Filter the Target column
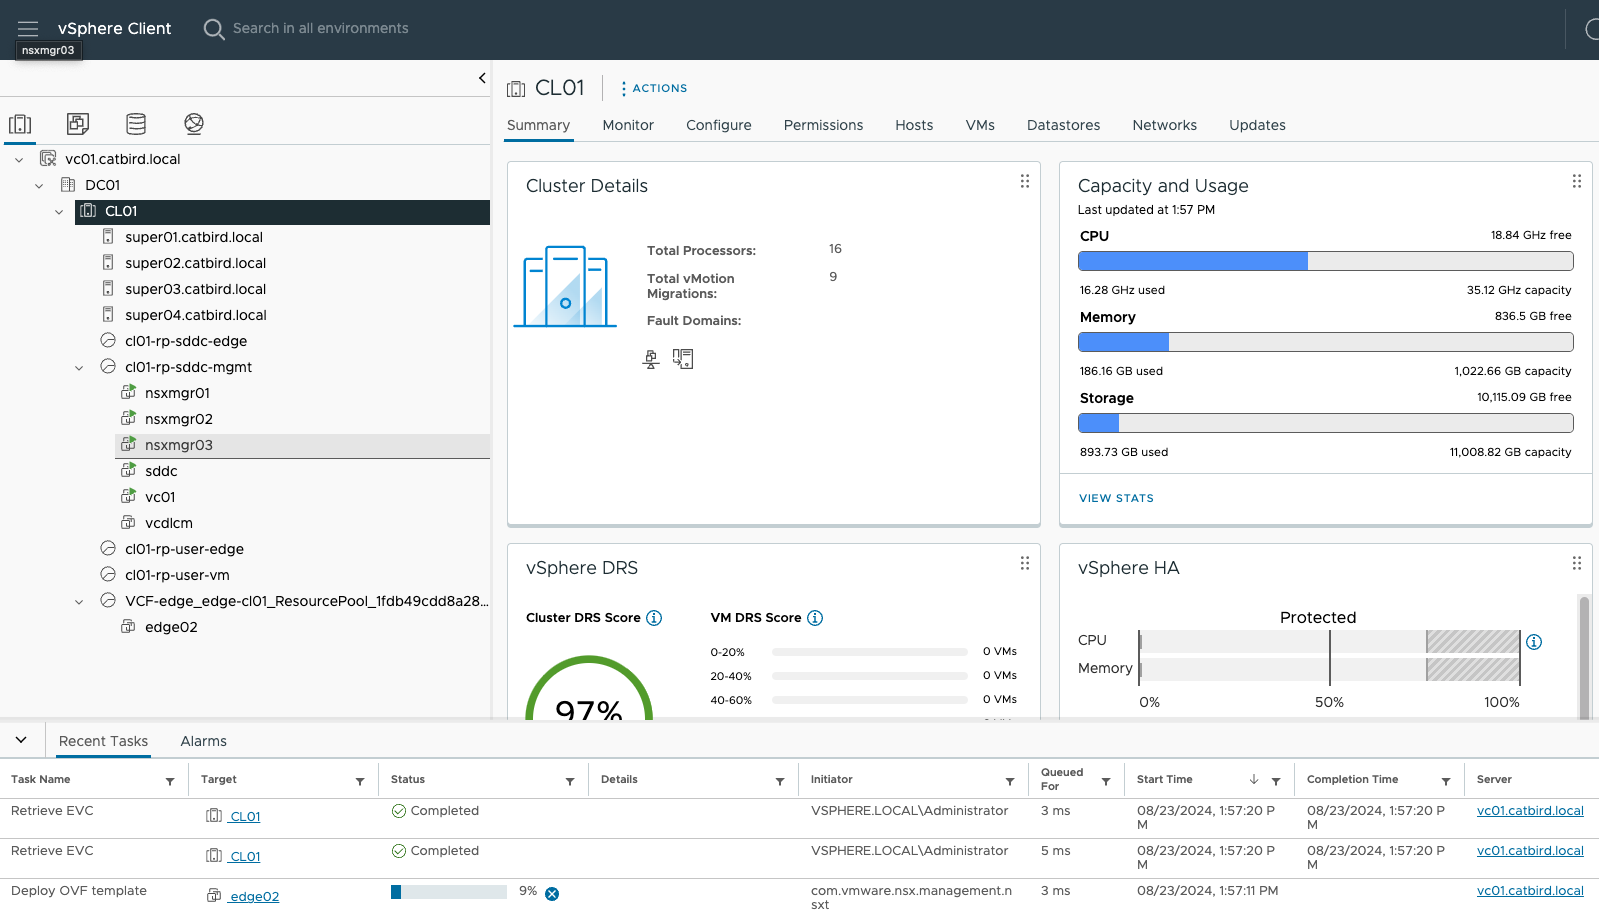Viewport: 1599px width, 913px height. (360, 781)
